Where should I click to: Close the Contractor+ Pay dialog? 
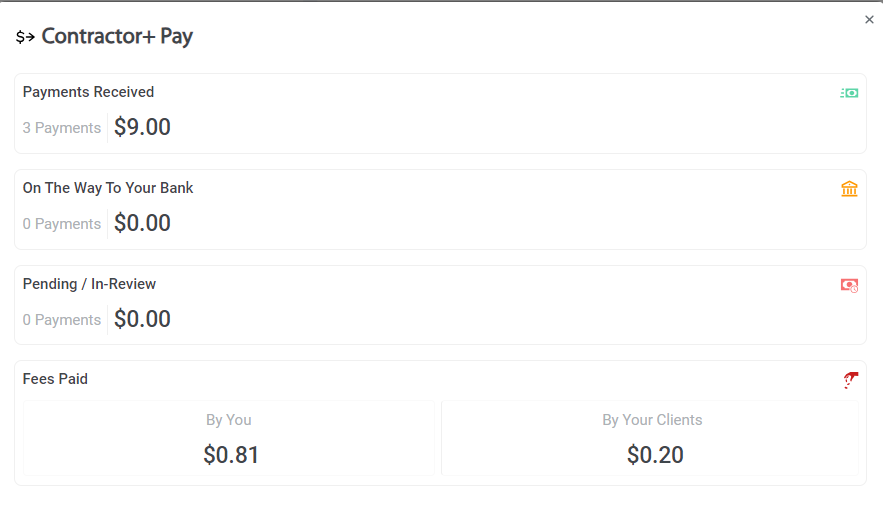click(x=869, y=20)
